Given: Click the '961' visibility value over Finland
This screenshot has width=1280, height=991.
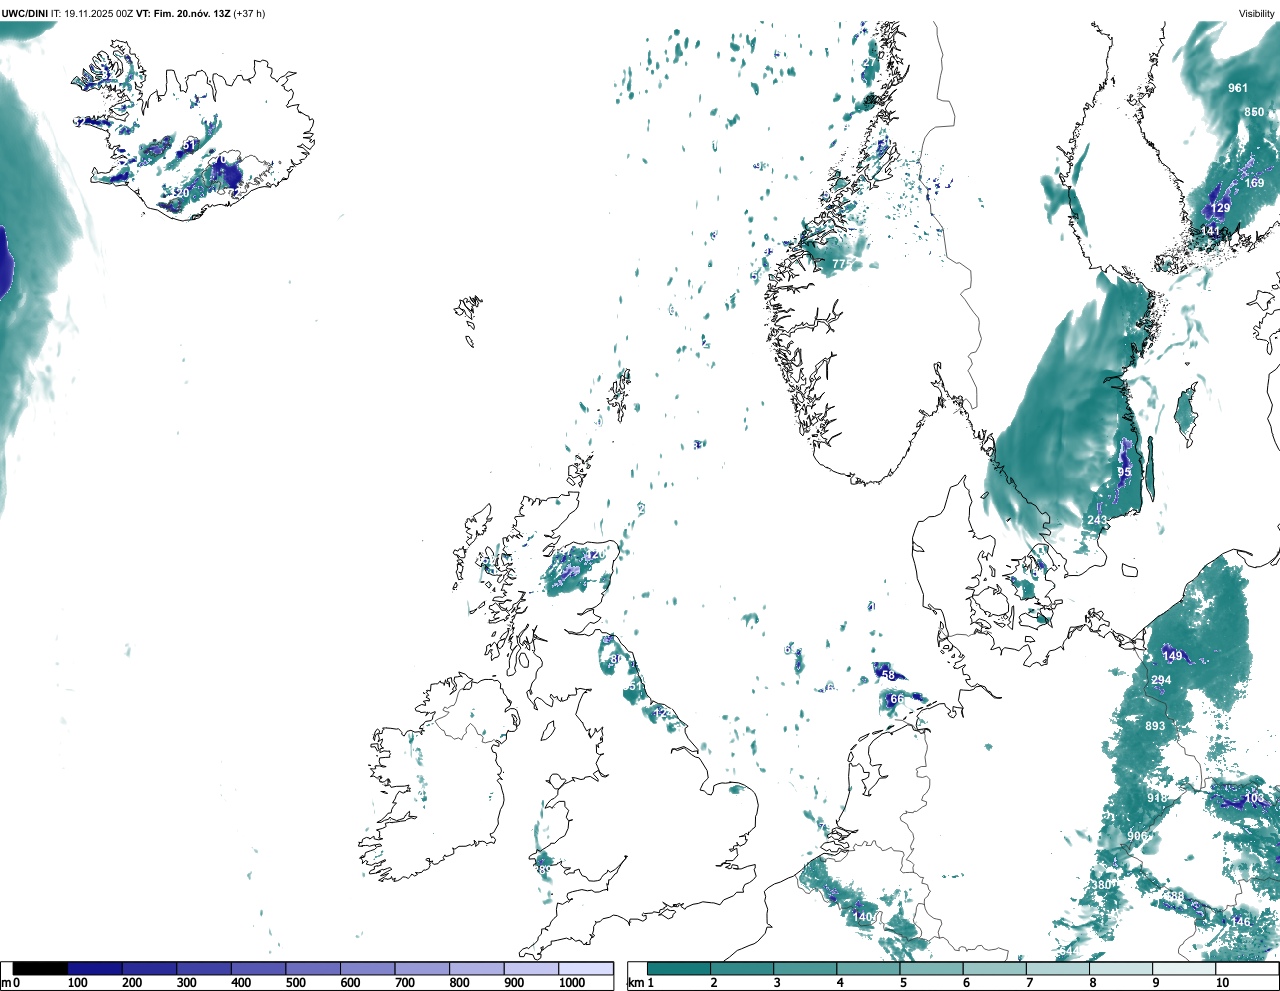Looking at the screenshot, I should coord(1238,88).
